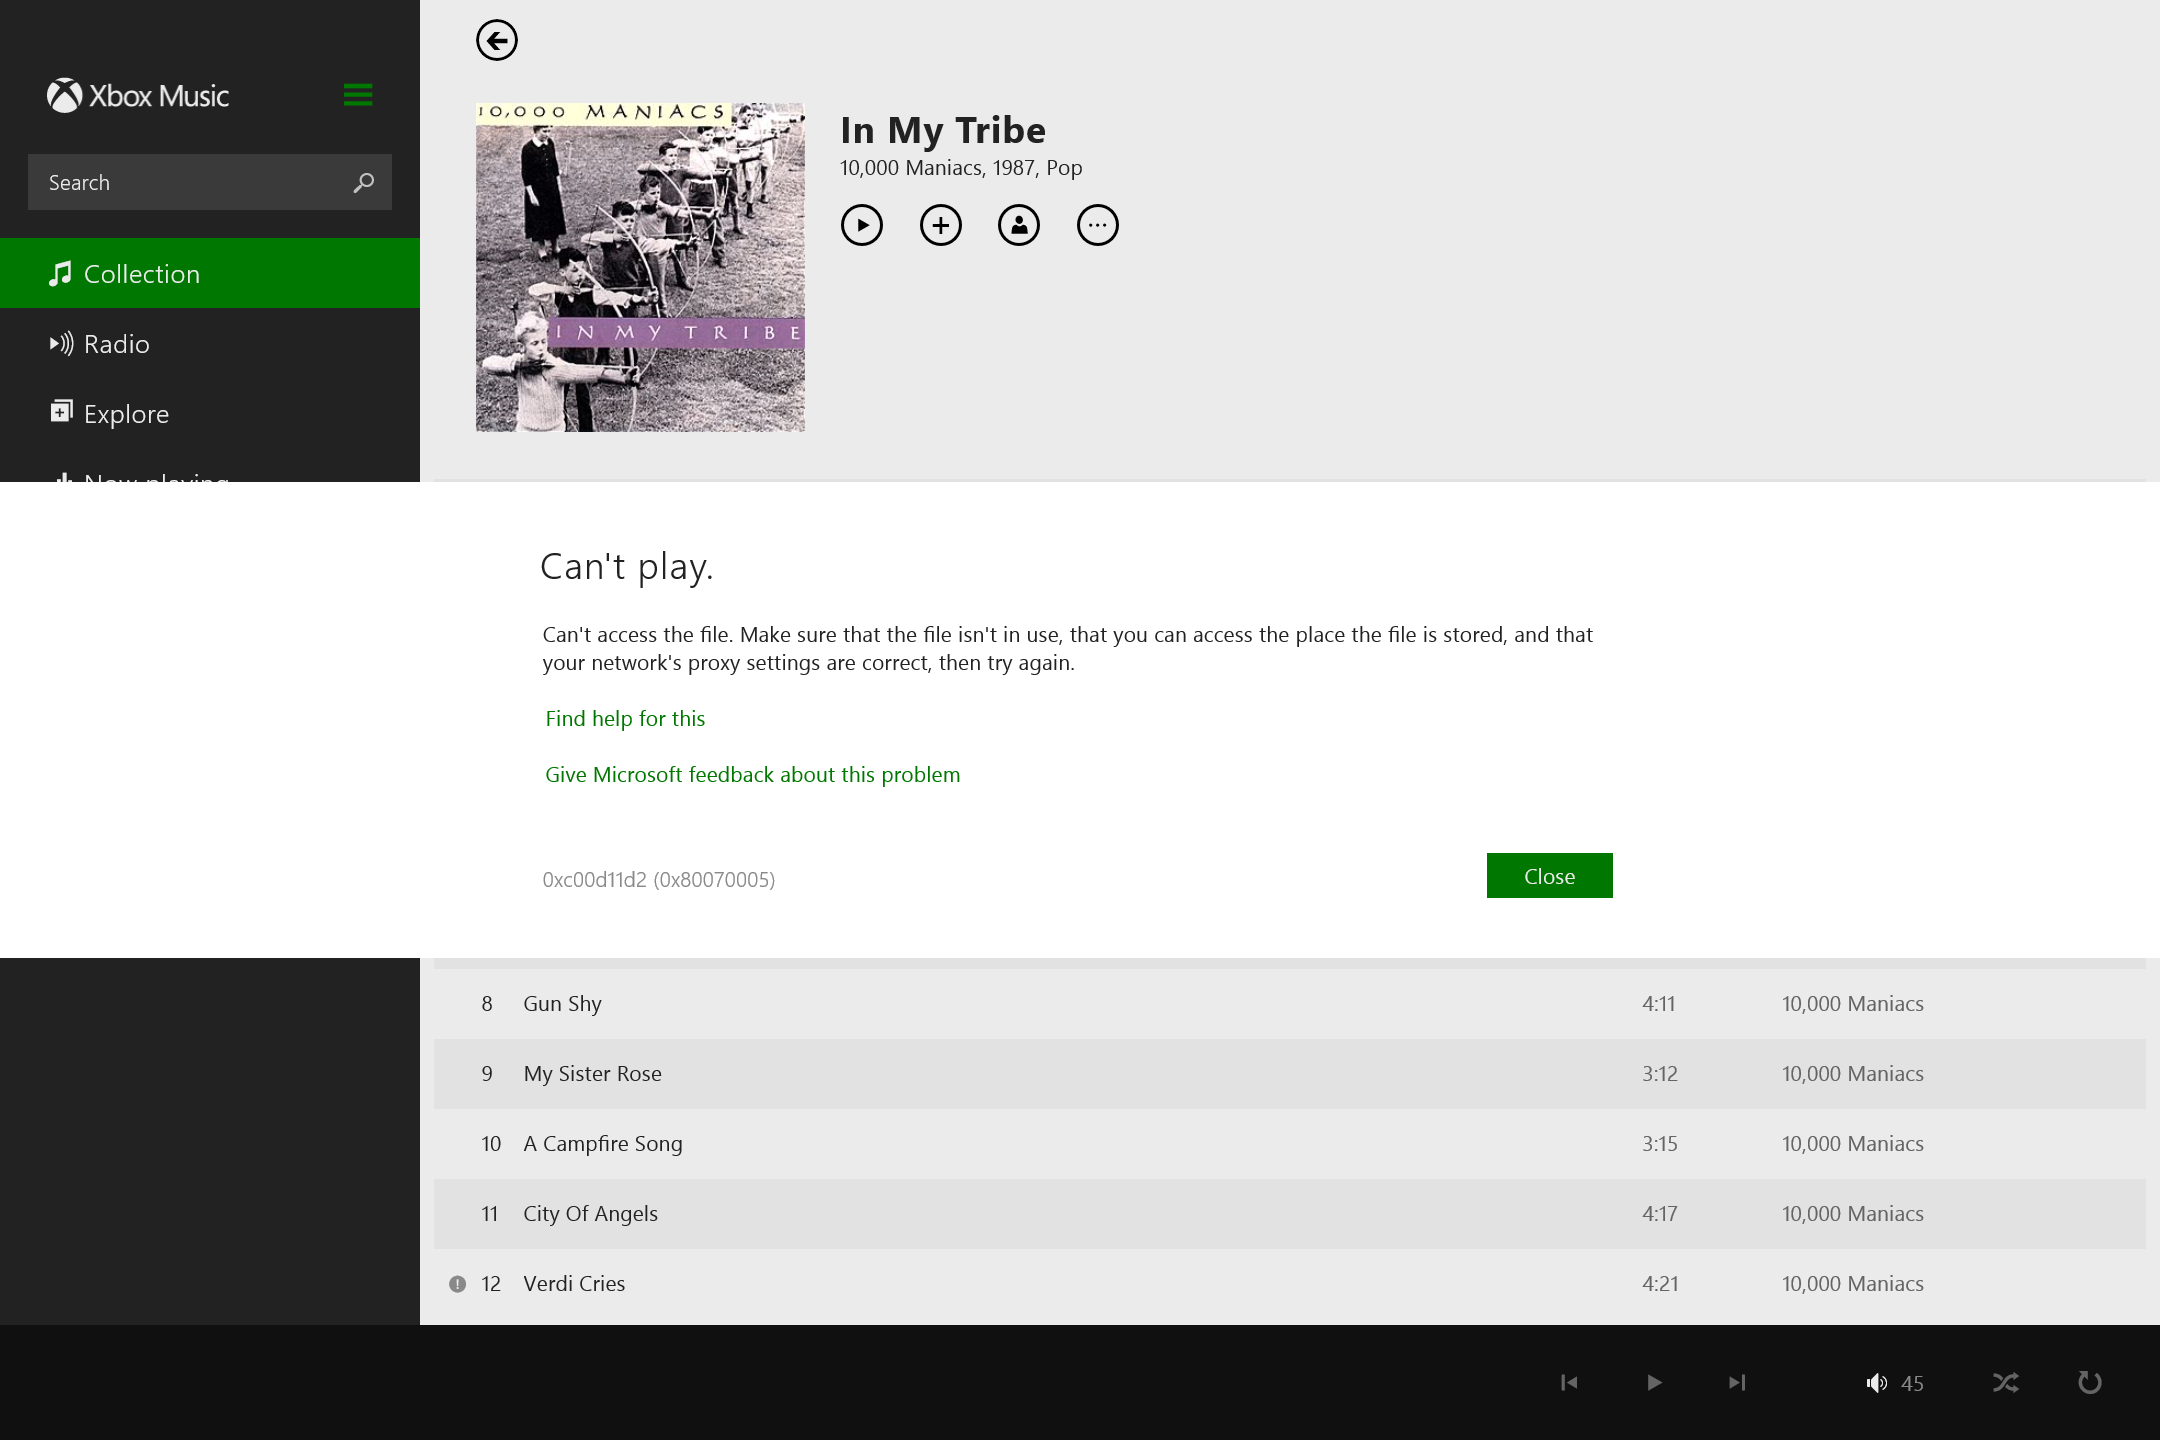Click the search magnifier icon
Image resolution: width=2160 pixels, height=1440 pixels.
click(x=363, y=182)
